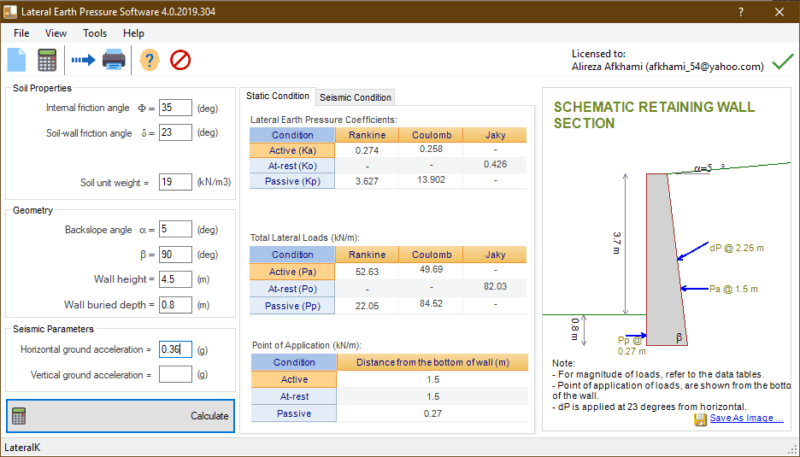
Task: Click Distance from the bottom of wall header
Action: pos(433,363)
